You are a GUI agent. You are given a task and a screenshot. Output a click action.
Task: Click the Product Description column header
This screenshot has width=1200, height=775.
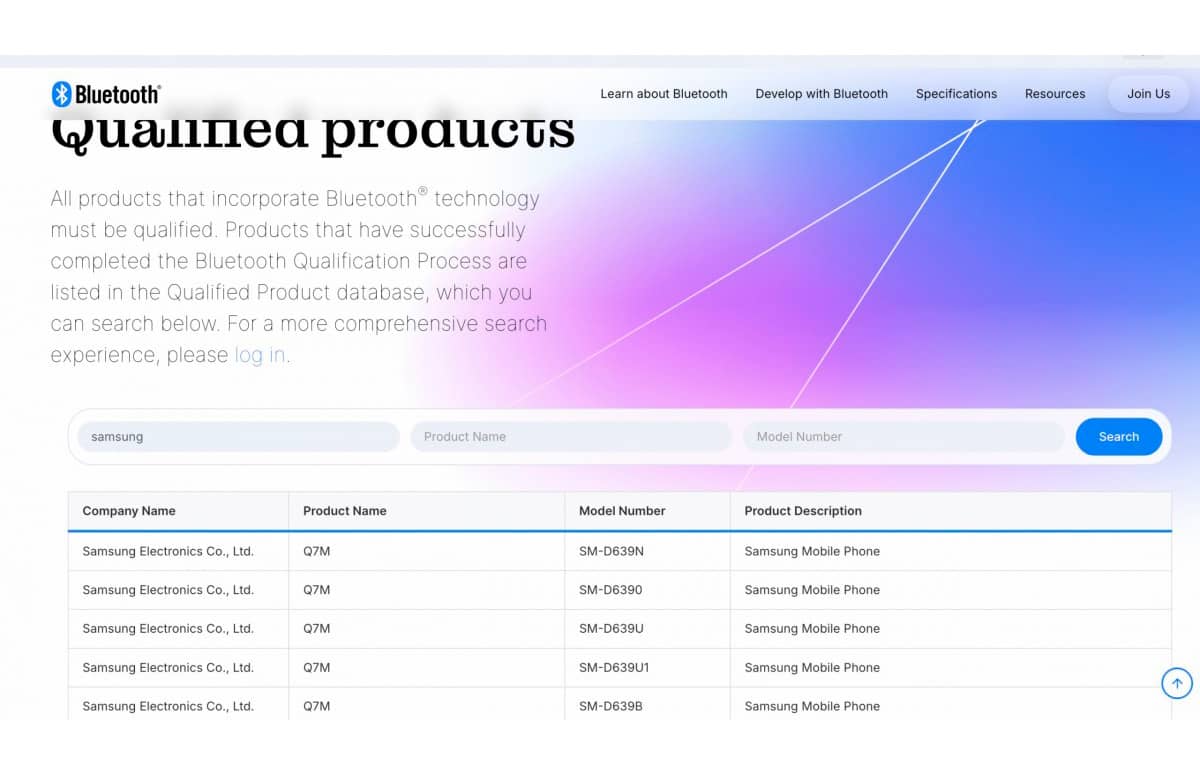[803, 511]
